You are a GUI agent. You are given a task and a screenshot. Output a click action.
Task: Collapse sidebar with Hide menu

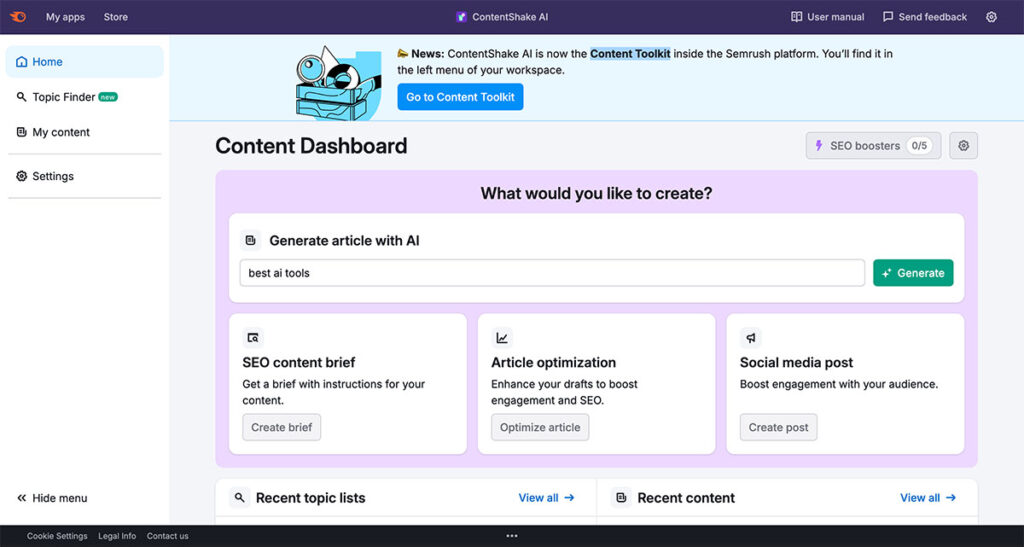[x=52, y=498]
